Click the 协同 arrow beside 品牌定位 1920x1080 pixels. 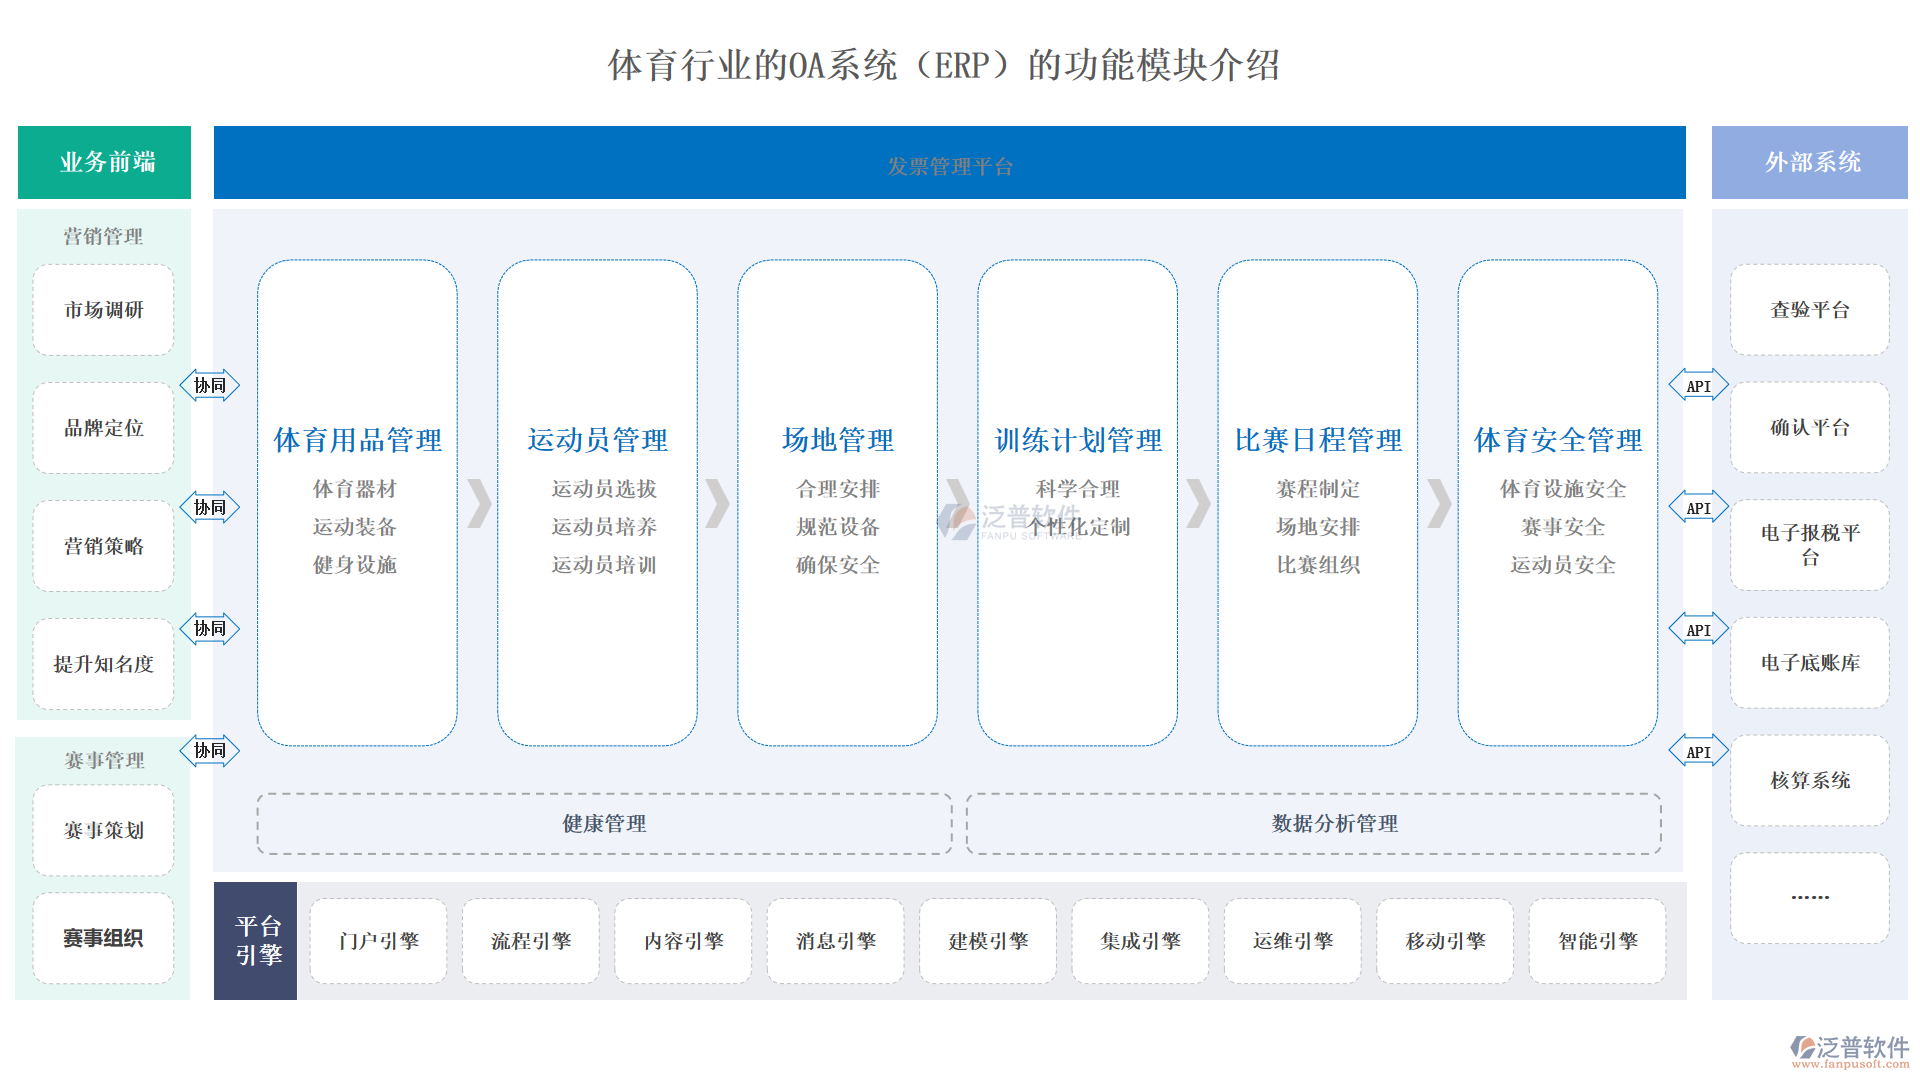[209, 385]
